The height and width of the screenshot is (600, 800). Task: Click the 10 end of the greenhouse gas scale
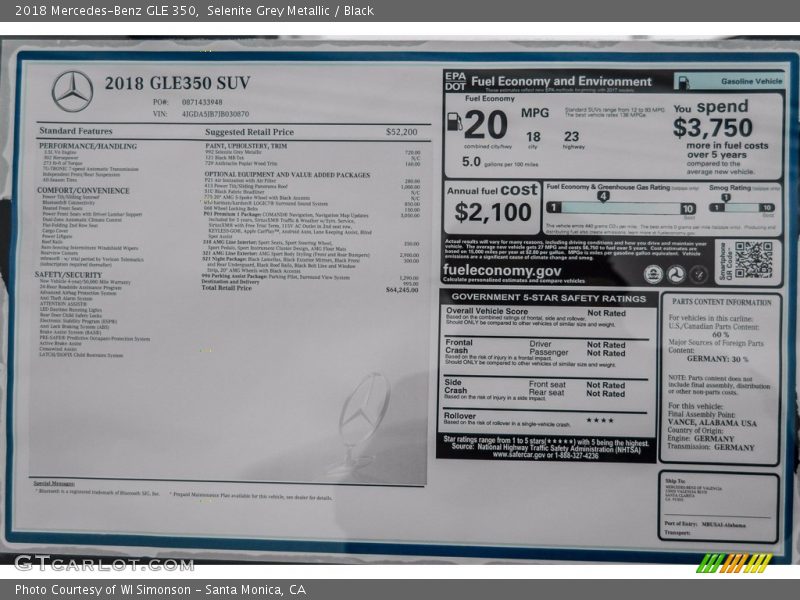coord(687,208)
